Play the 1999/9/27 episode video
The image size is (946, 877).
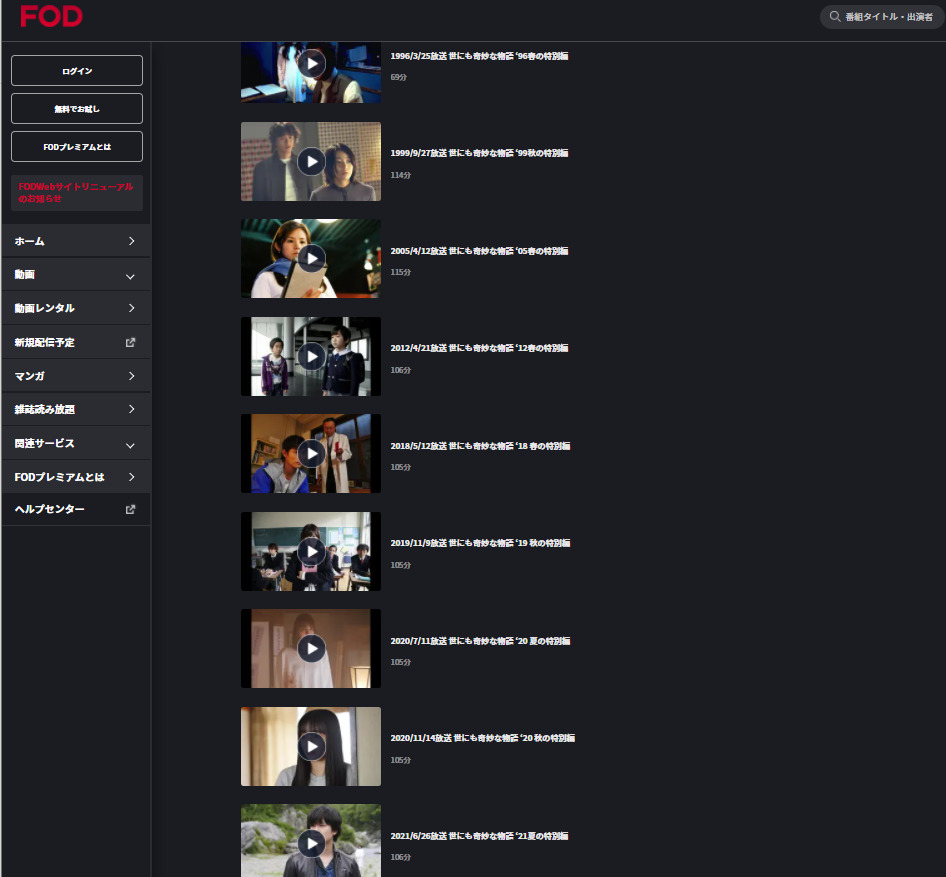point(311,161)
